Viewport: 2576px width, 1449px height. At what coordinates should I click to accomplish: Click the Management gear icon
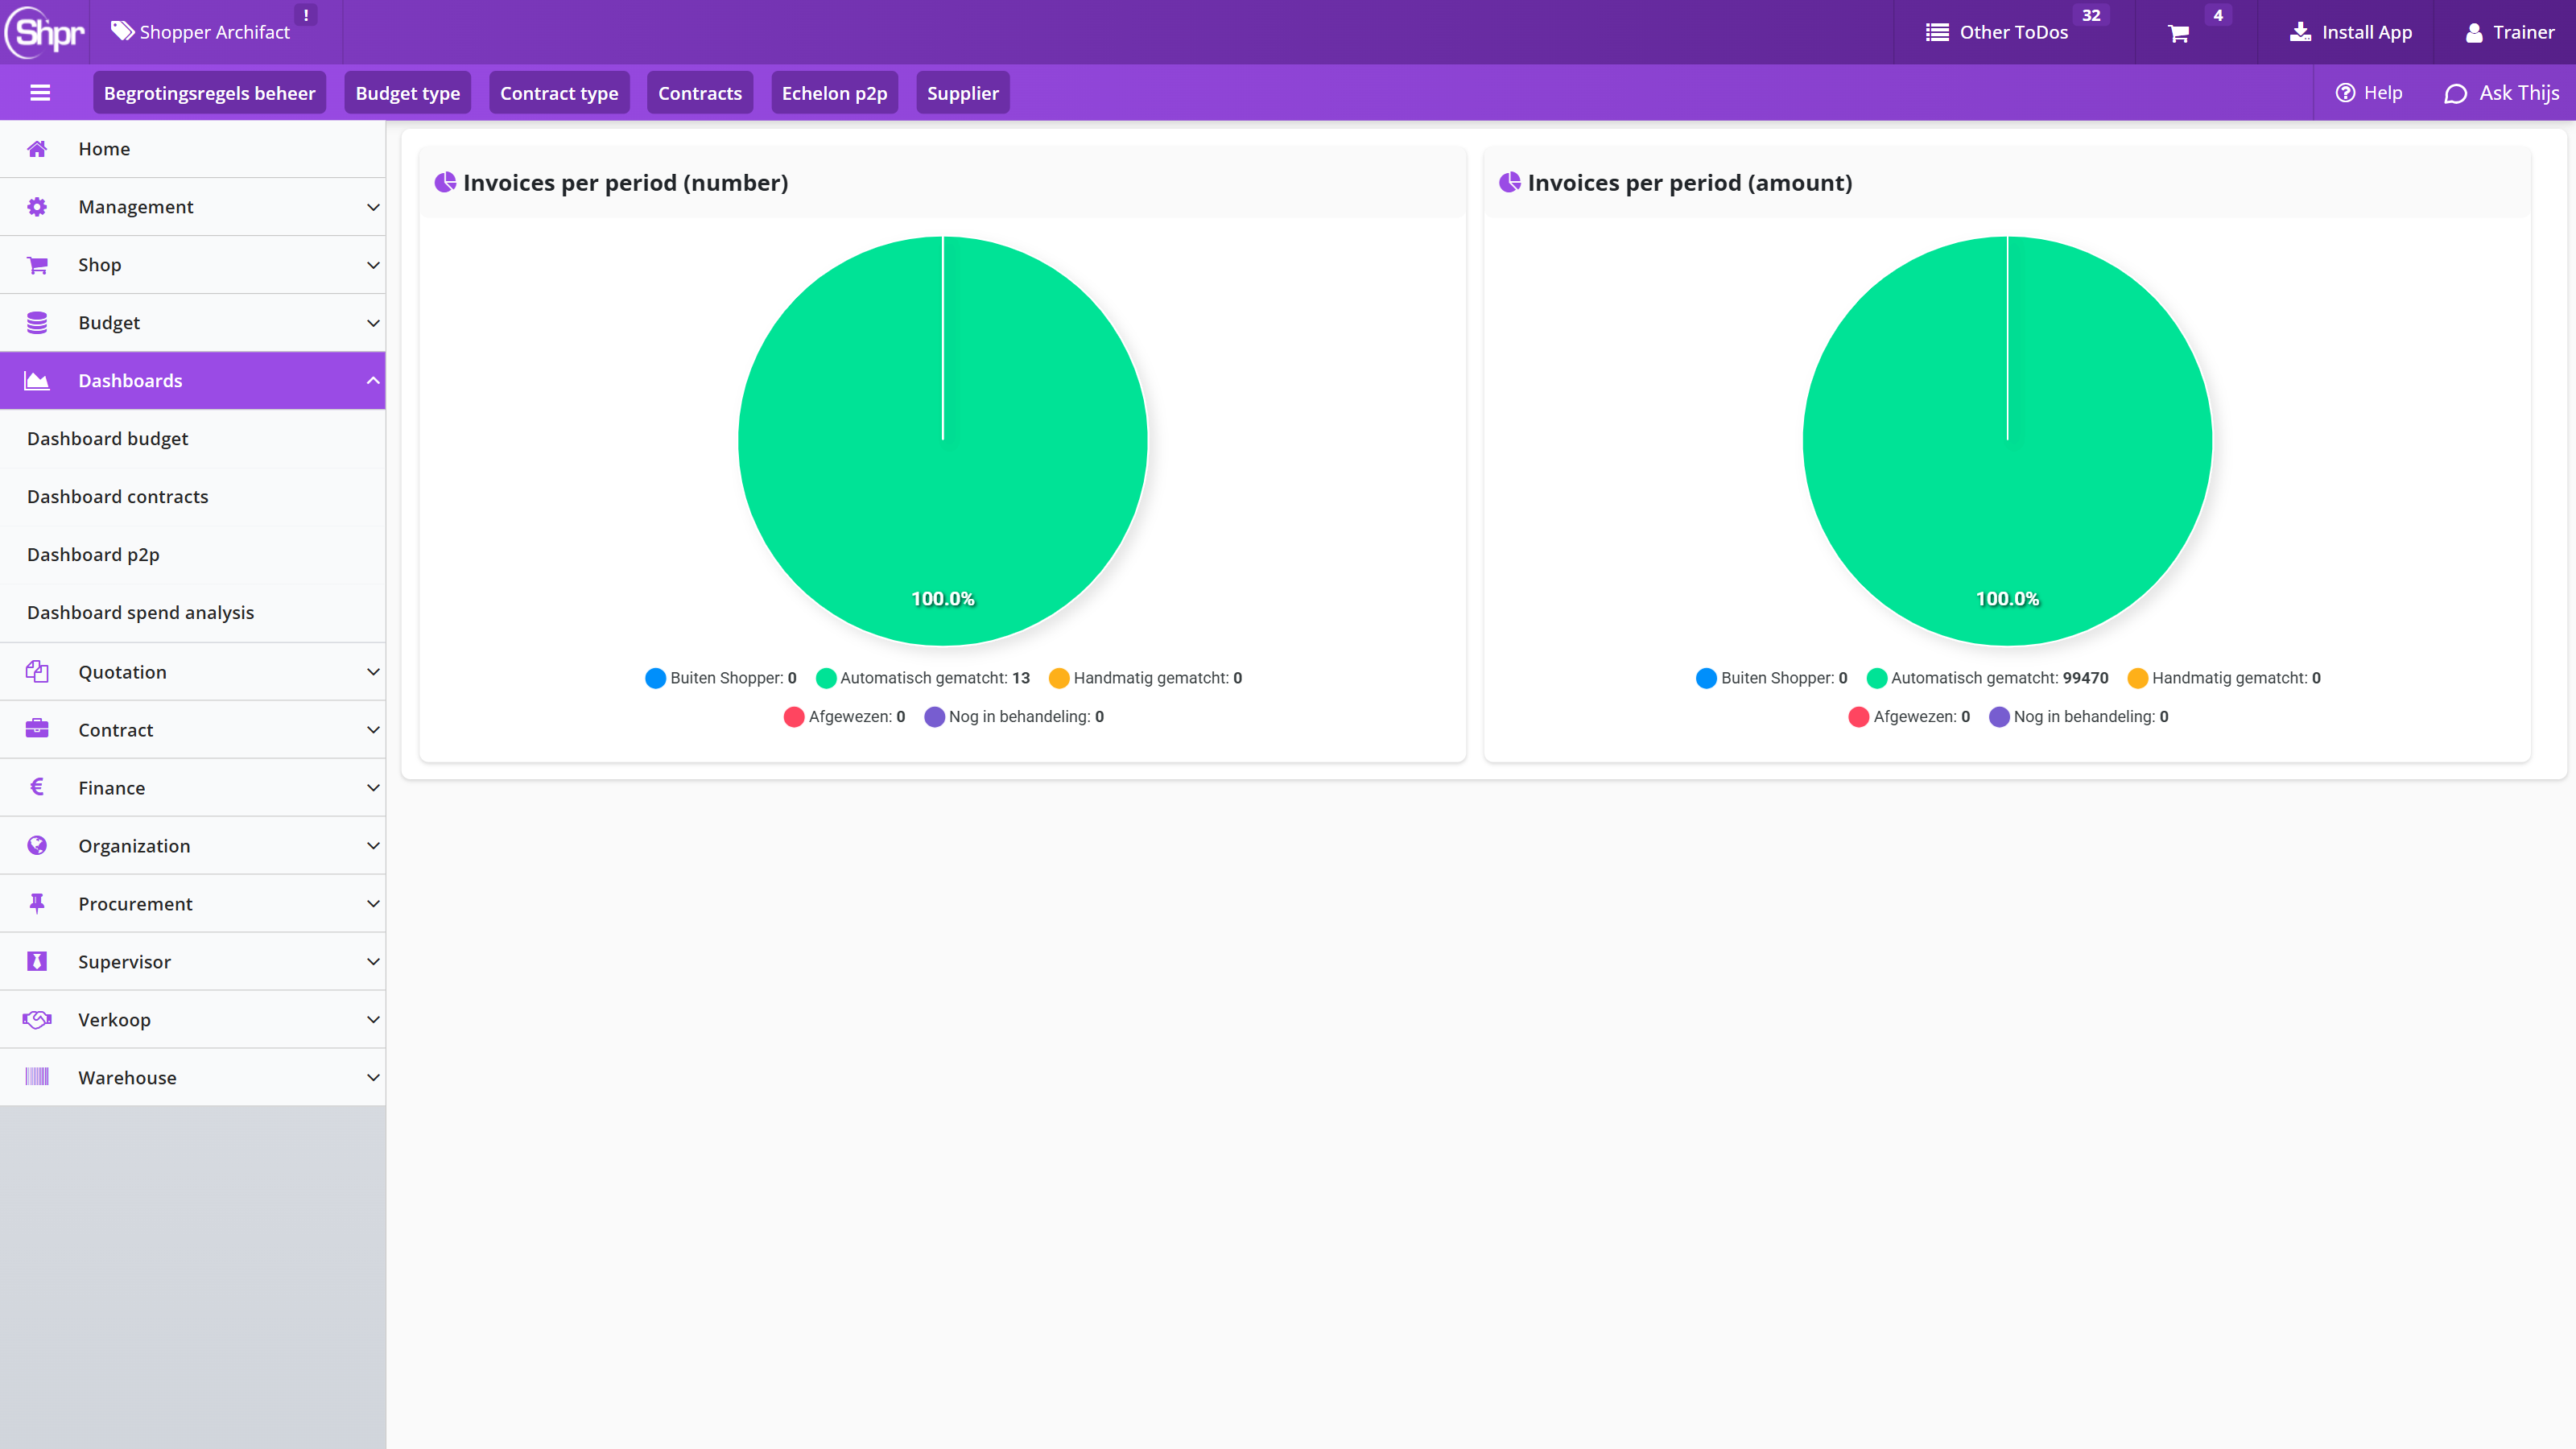point(37,207)
